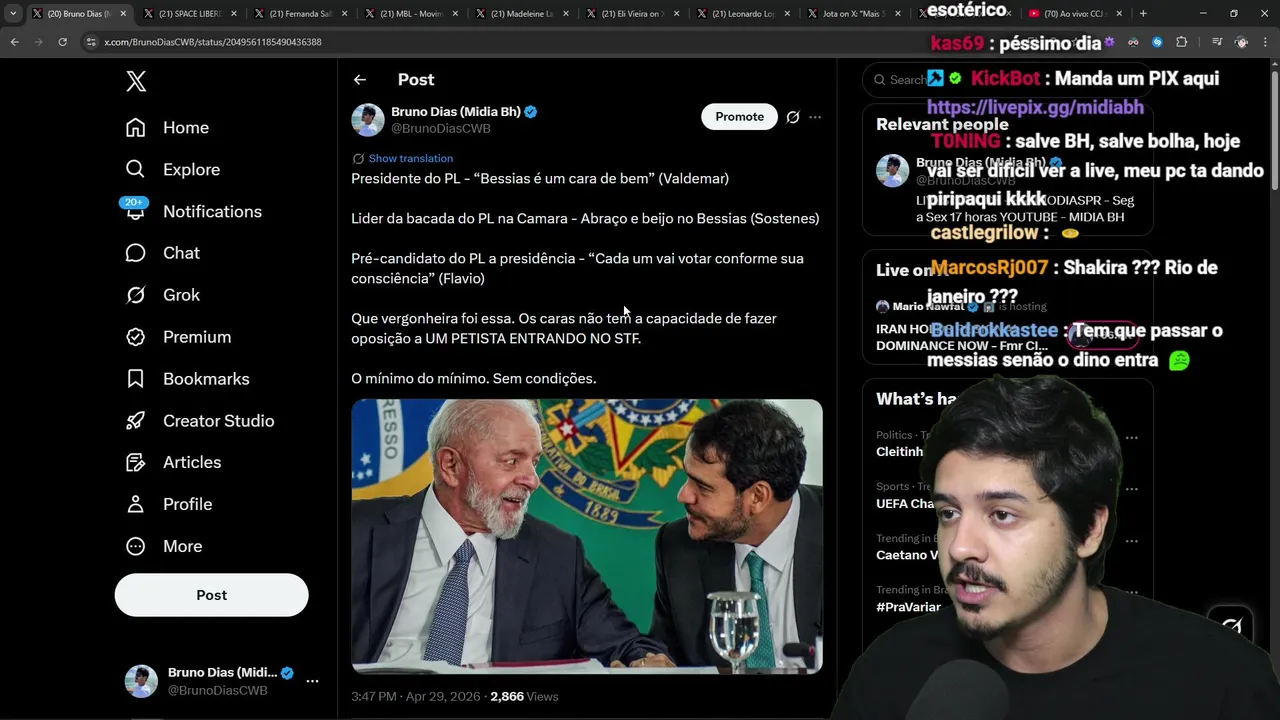The image size is (1280, 720).
Task: Open the floating Grok button at bottom right
Action: tap(1231, 626)
